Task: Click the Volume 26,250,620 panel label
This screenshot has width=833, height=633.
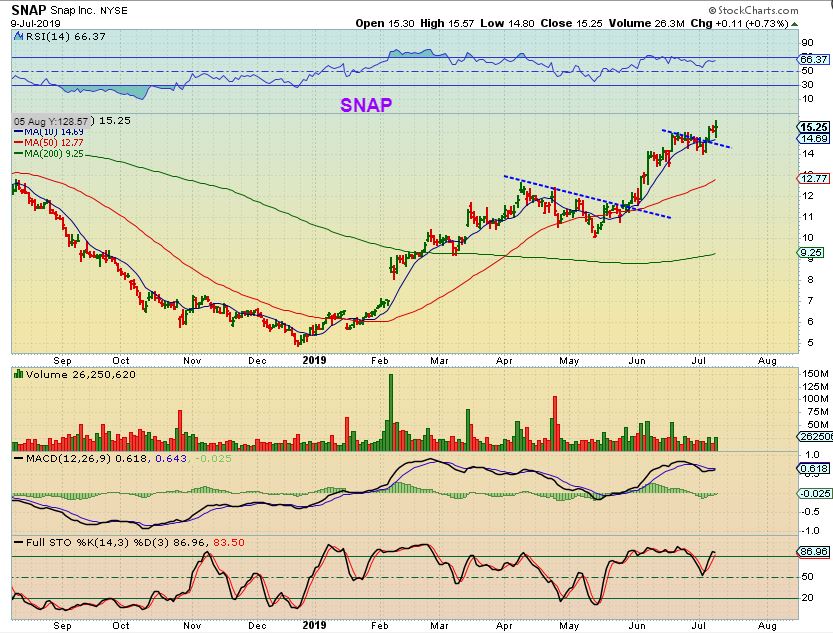Action: (x=80, y=374)
